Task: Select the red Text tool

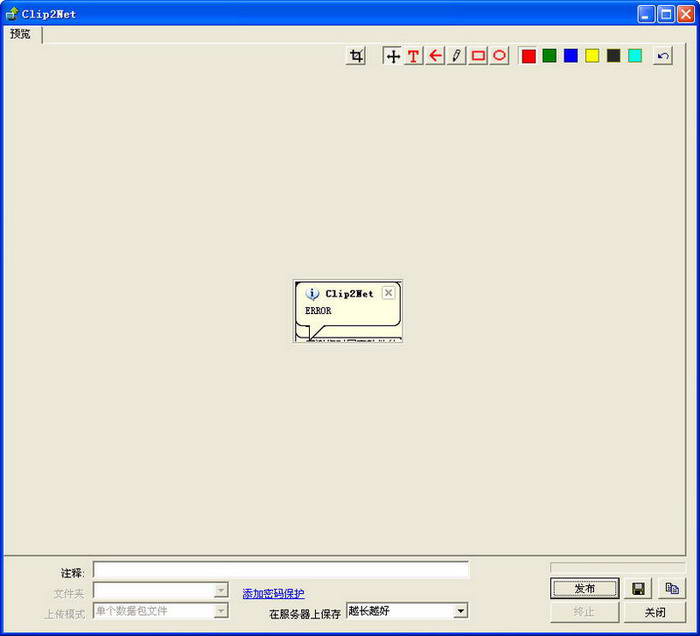Action: click(x=414, y=56)
